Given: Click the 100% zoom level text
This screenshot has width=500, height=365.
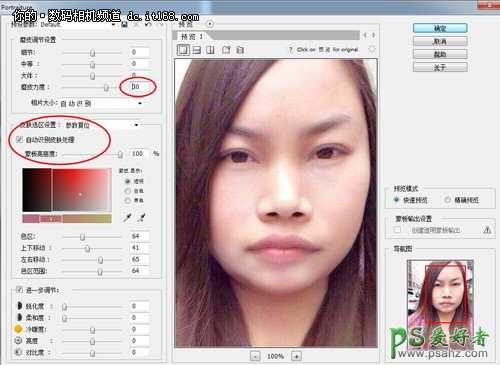Looking at the screenshot, I should pos(276,356).
